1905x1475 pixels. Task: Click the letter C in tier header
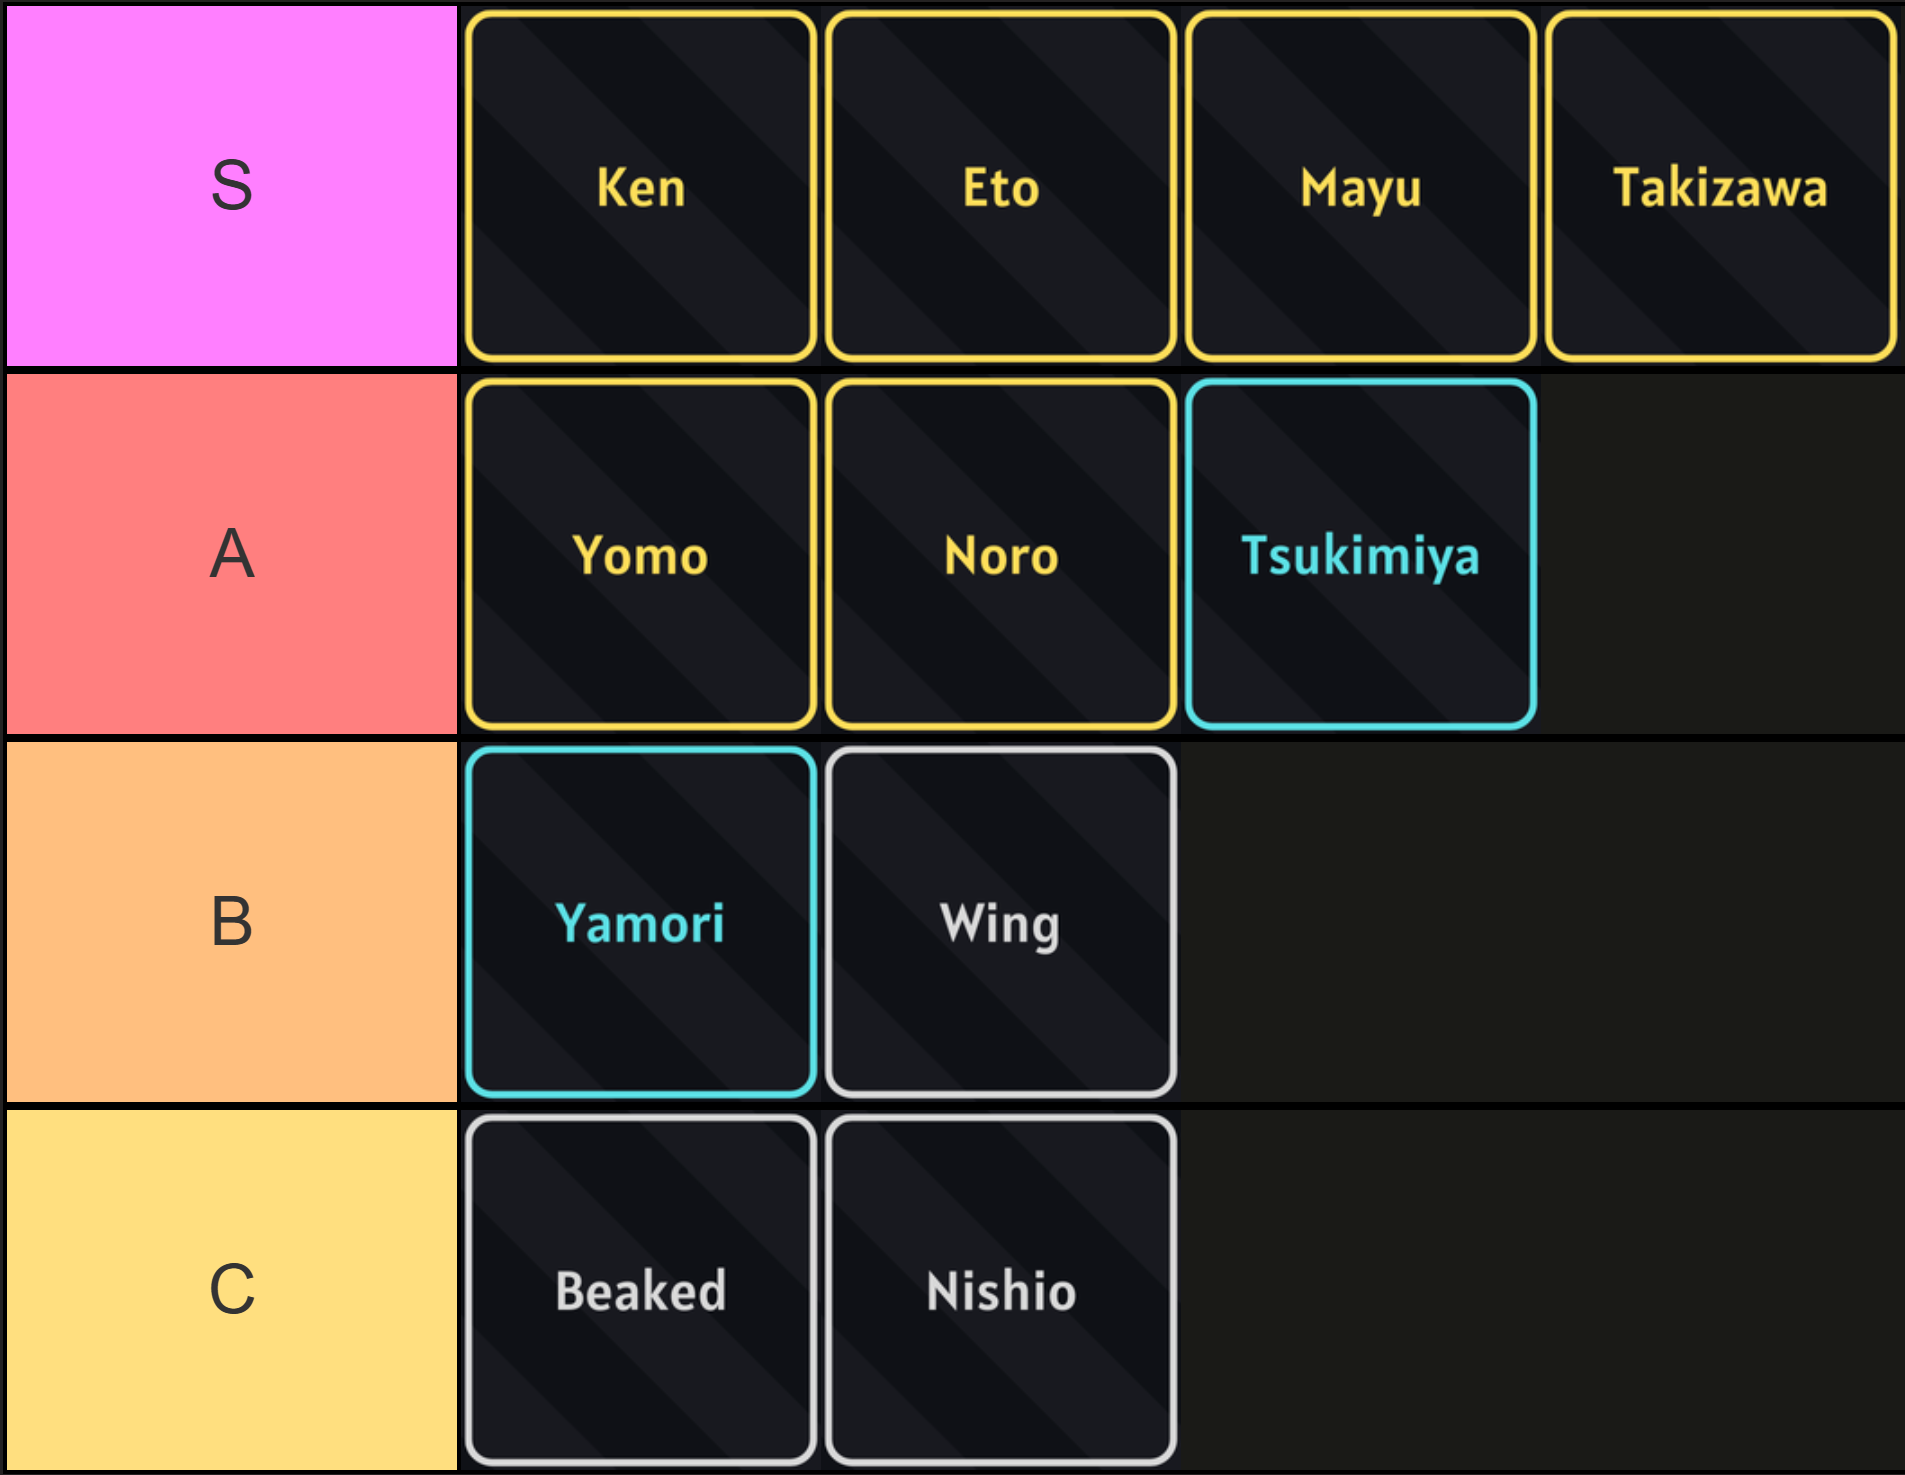(x=232, y=1289)
